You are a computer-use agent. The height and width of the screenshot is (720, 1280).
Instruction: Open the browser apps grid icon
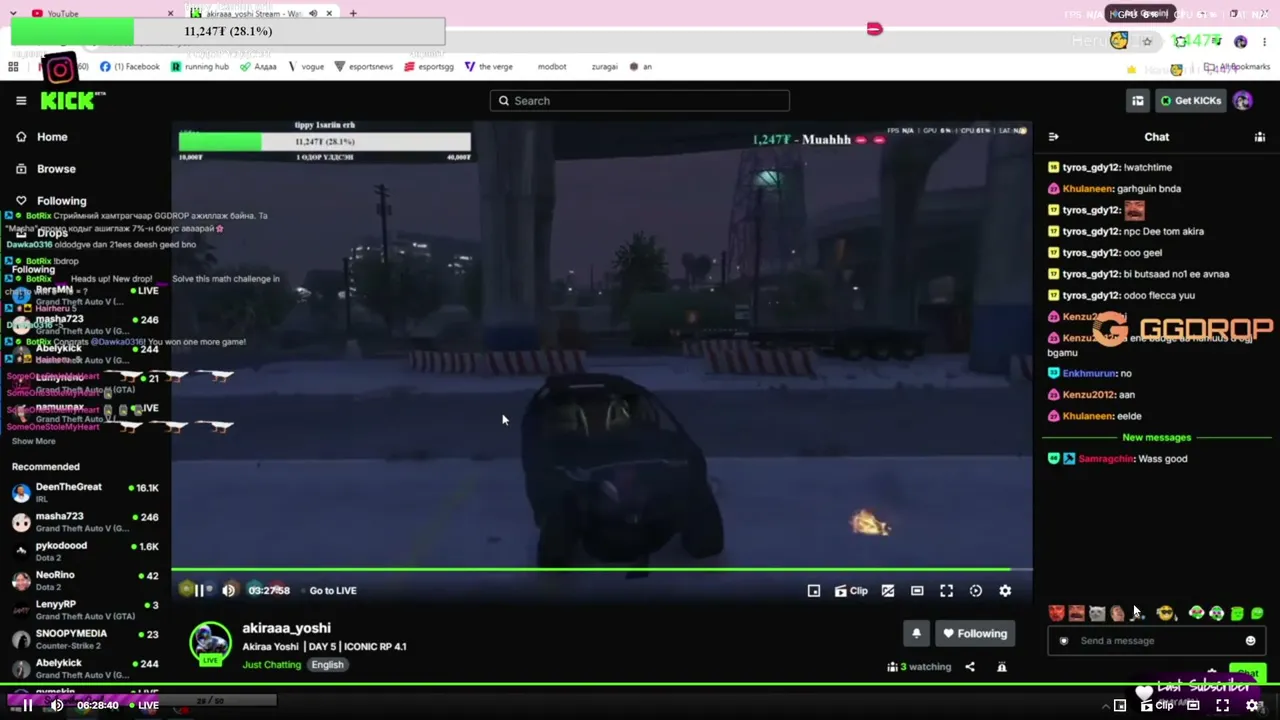pos(13,67)
